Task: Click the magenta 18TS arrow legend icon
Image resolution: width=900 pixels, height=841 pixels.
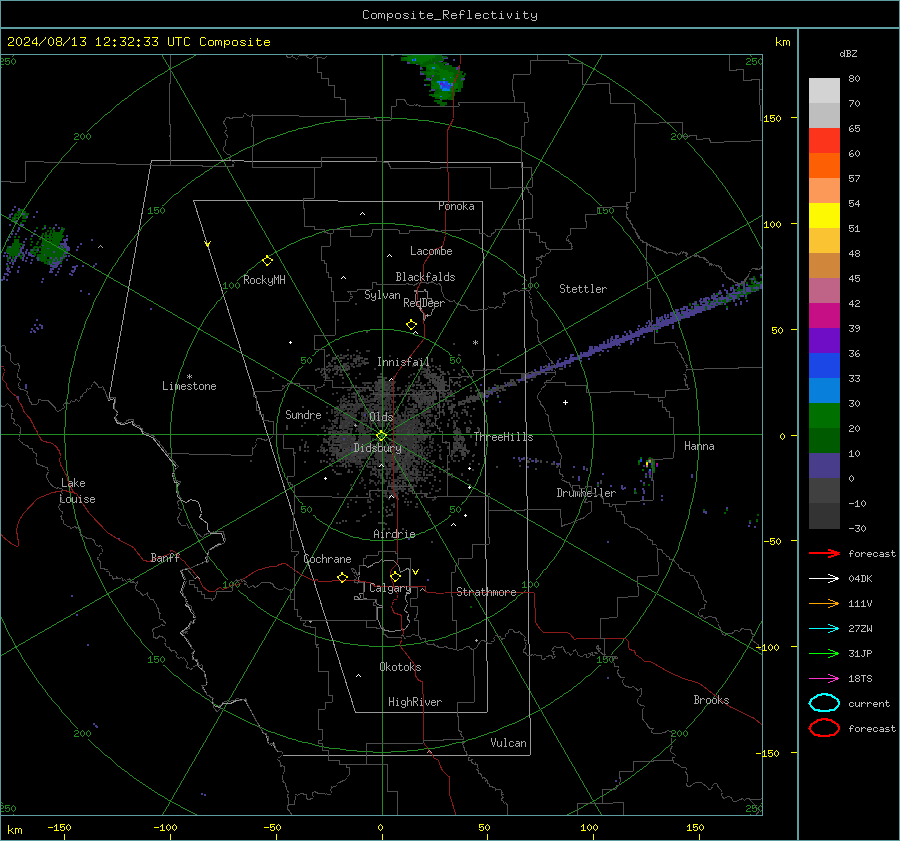Action: pos(824,679)
